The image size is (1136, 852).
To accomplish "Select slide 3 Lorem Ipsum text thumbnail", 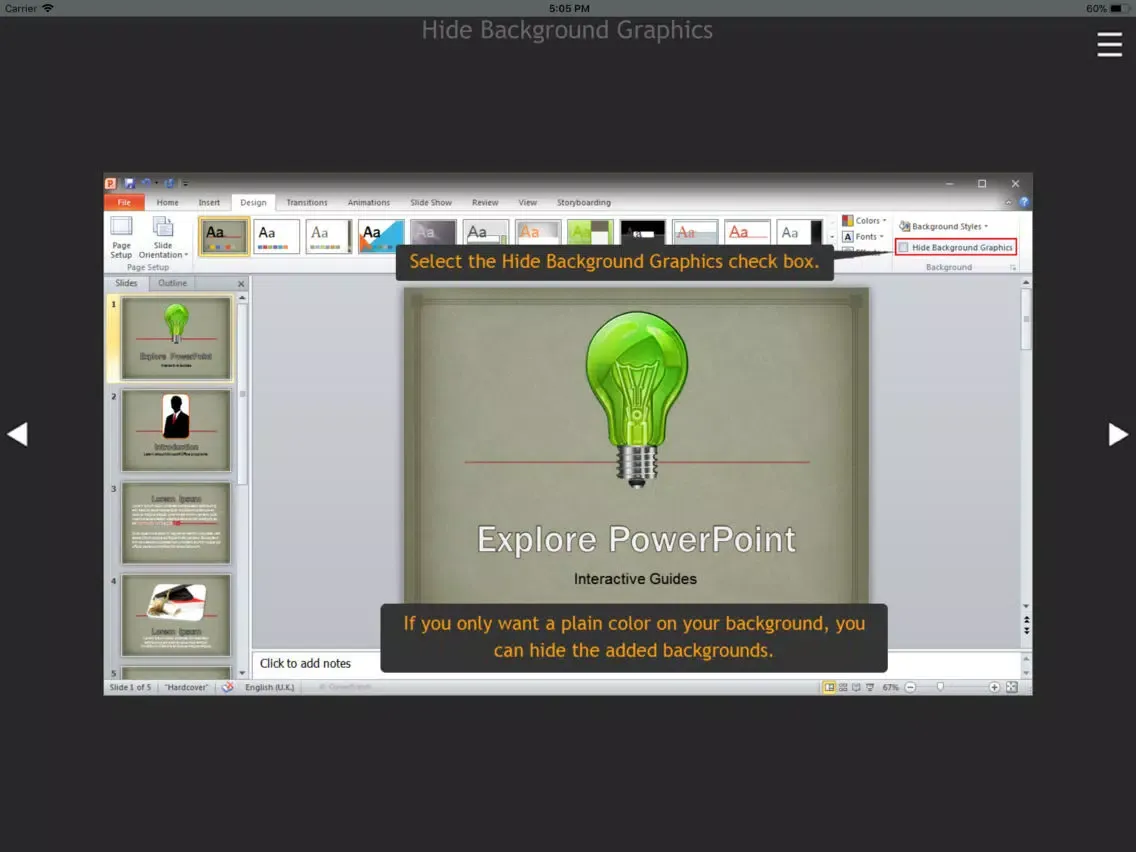I will click(x=176, y=522).
